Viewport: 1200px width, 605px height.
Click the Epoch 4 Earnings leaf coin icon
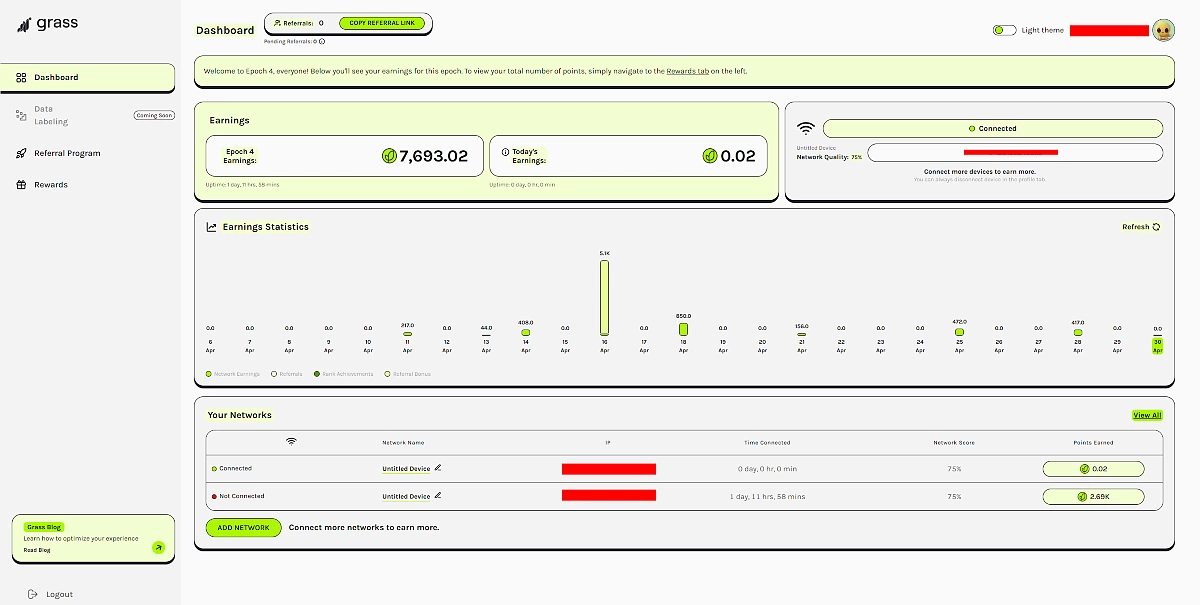(x=390, y=156)
